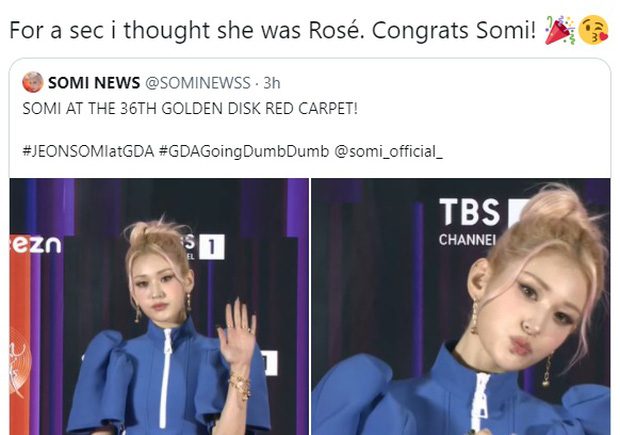Click the ezn logo in left photo

point(36,244)
